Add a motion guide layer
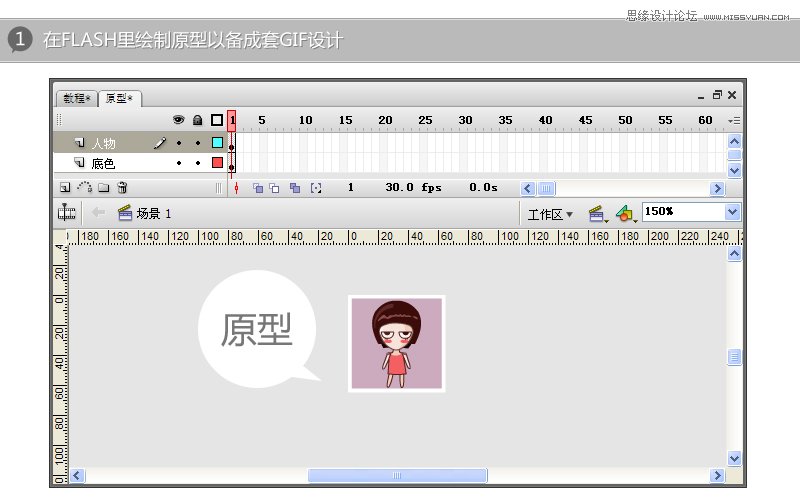 tap(84, 187)
